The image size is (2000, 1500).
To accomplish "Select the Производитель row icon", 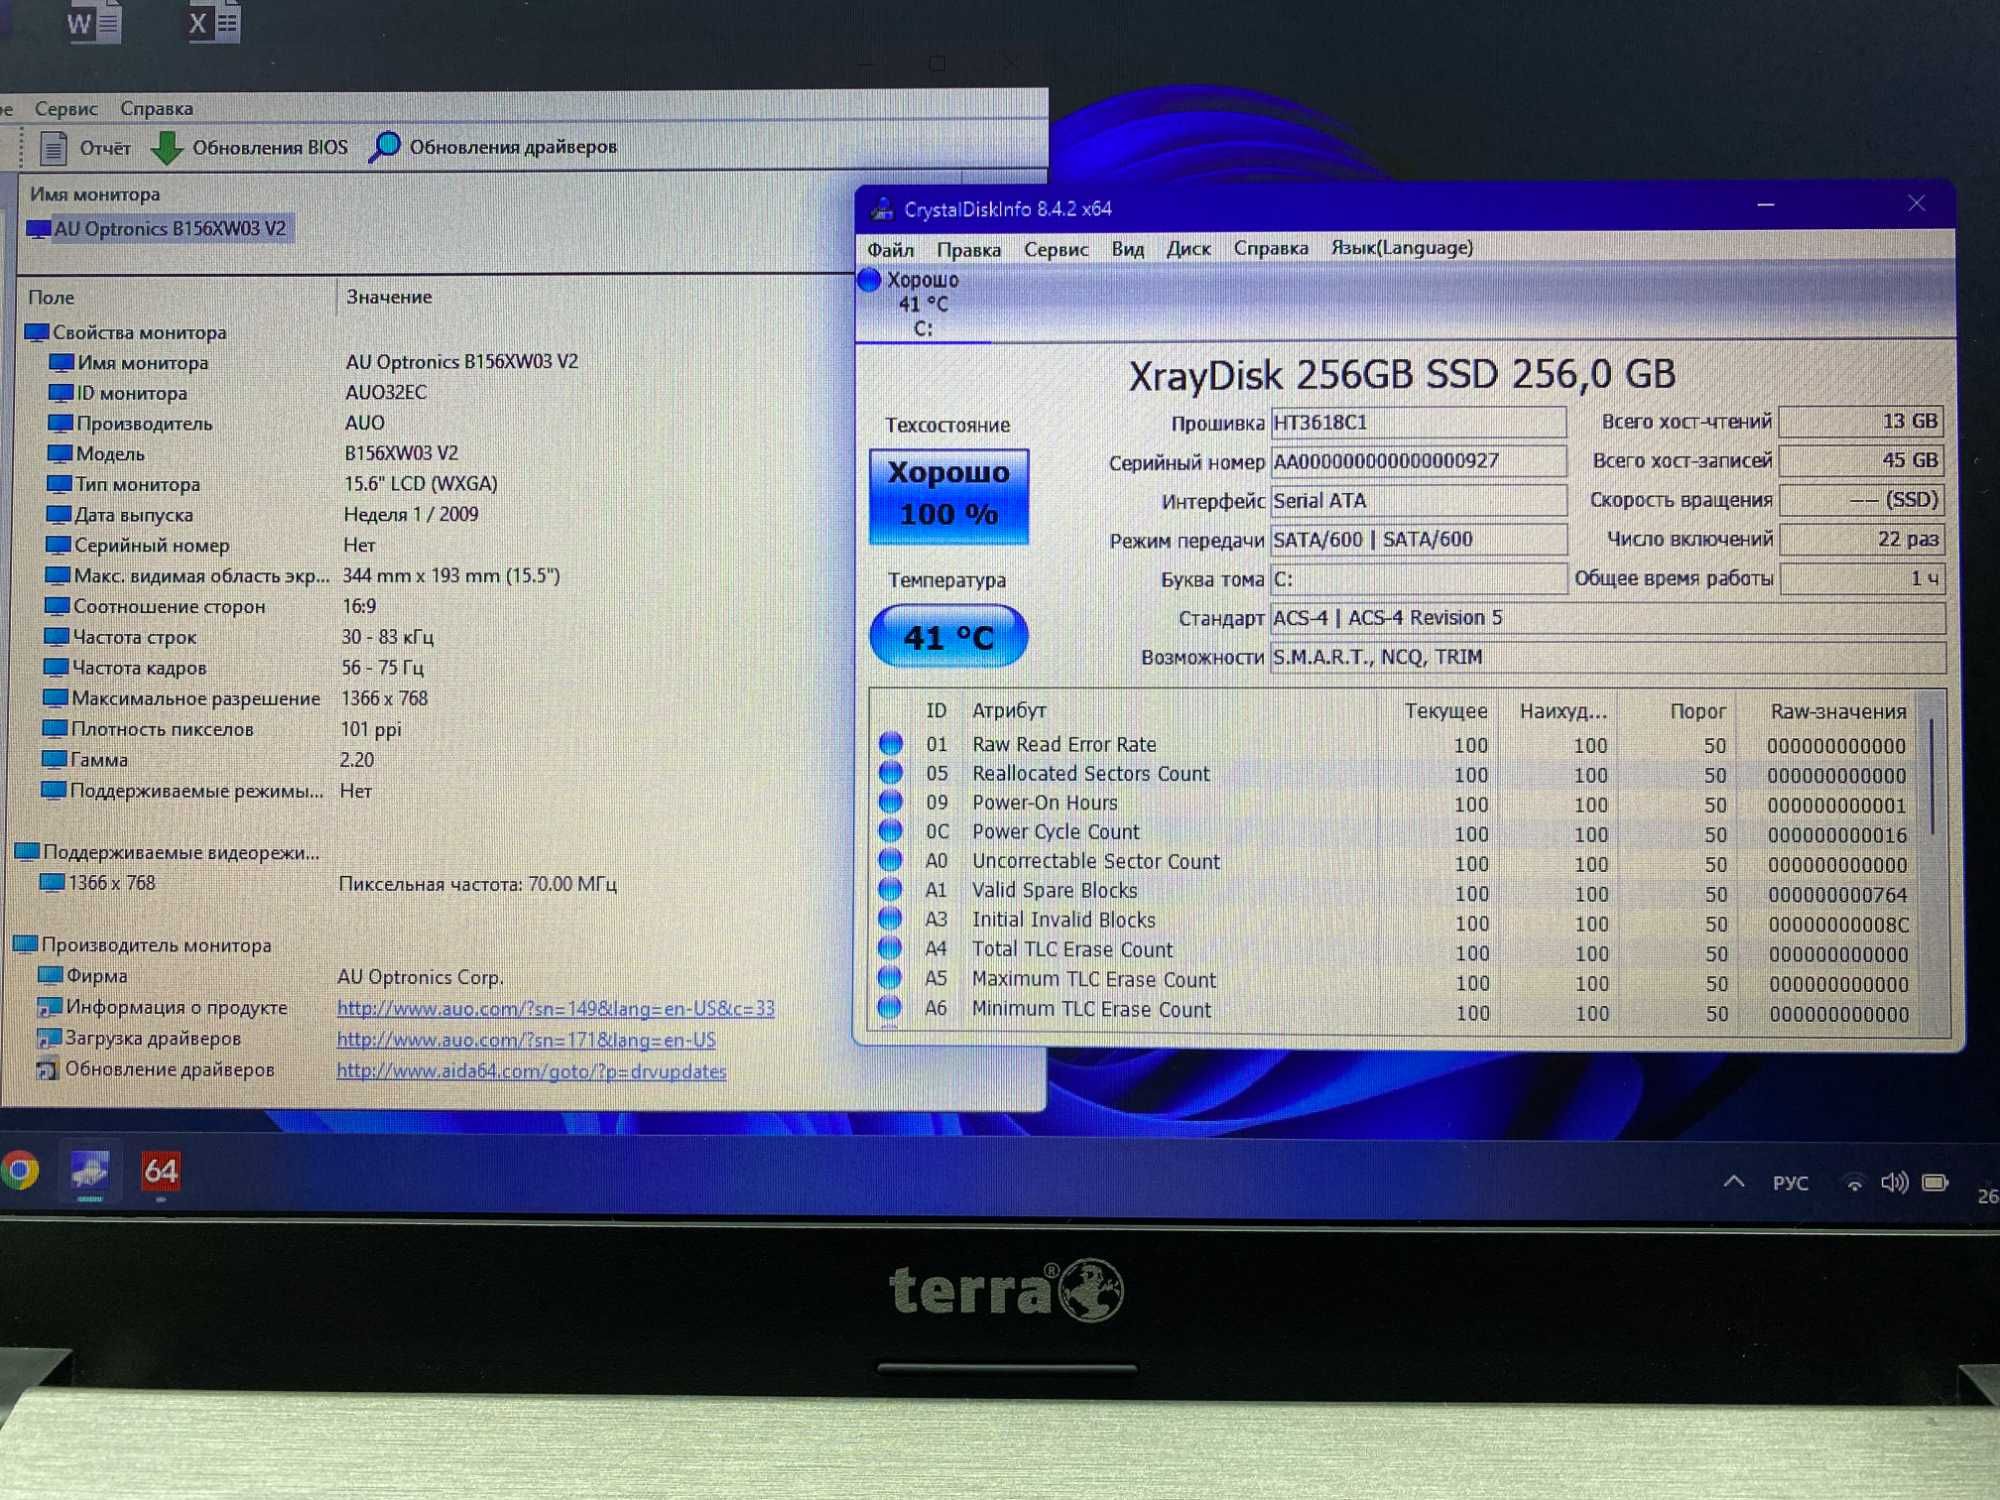I will (x=60, y=424).
